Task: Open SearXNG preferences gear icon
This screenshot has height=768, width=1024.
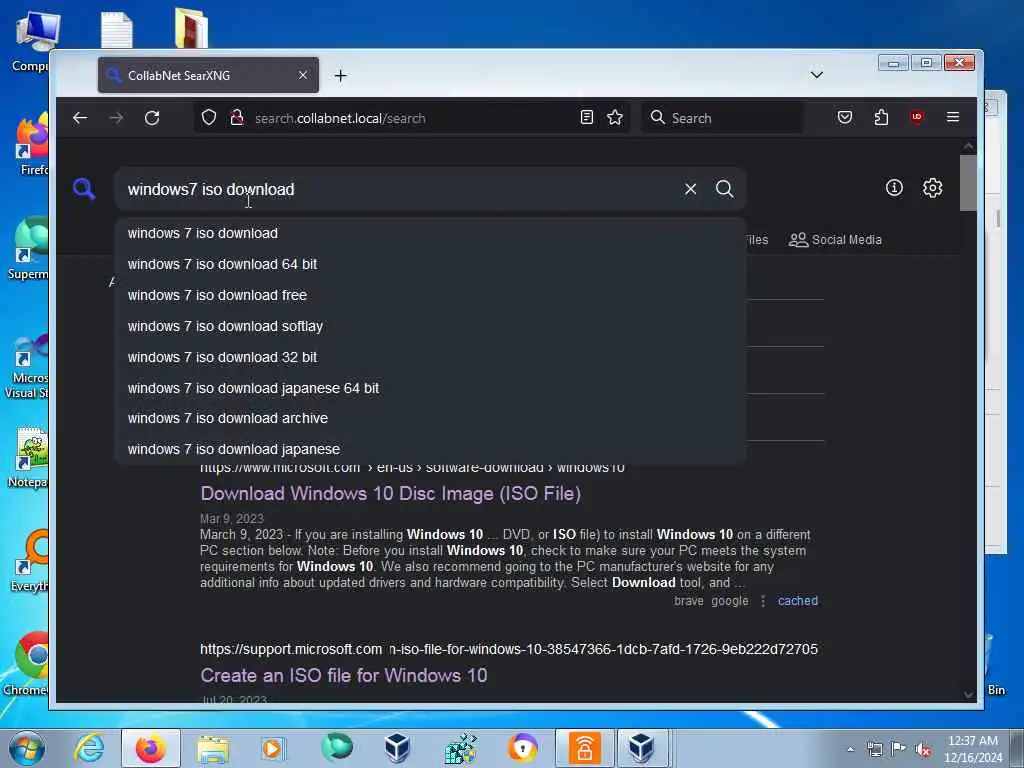Action: click(x=932, y=188)
